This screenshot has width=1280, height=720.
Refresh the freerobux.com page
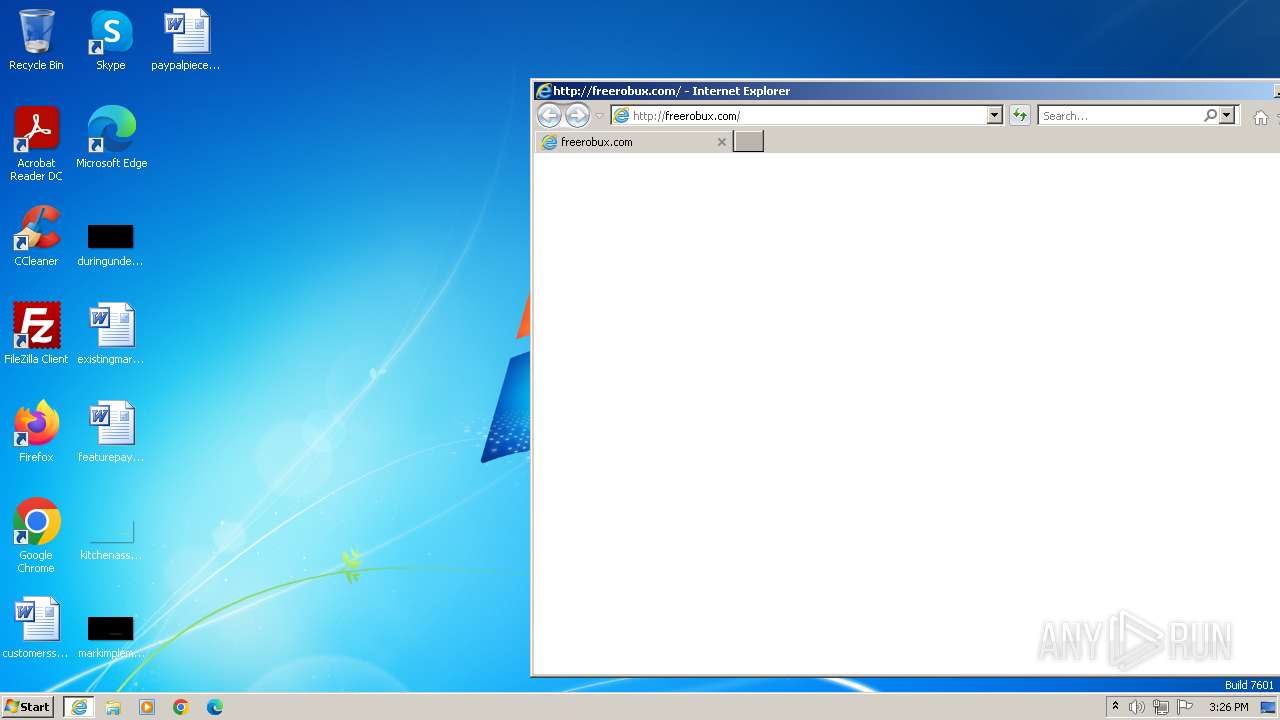[x=1019, y=115]
